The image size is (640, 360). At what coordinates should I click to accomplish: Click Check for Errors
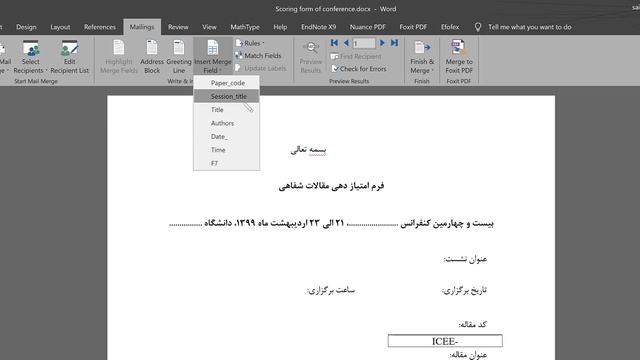click(359, 69)
